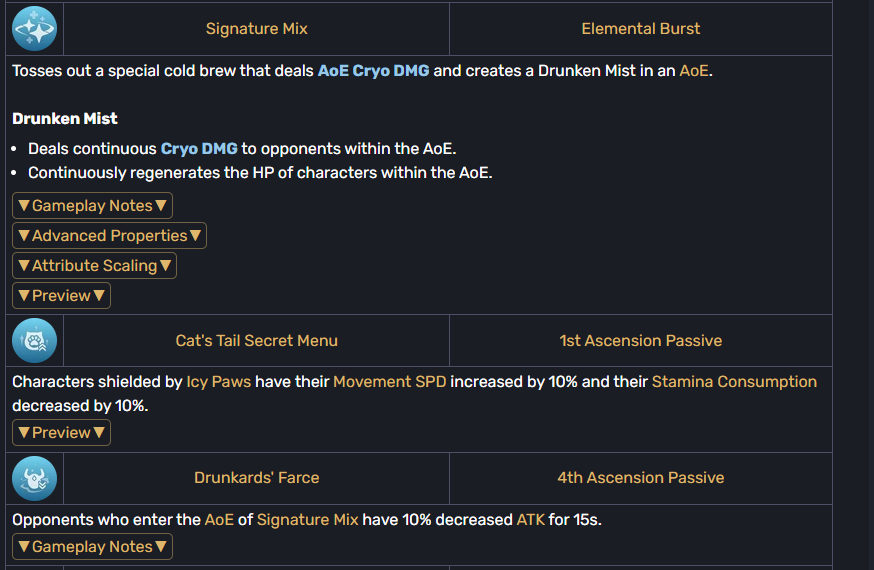Click the Drunkards' Farce talent icon
The height and width of the screenshot is (570, 874).
(35, 479)
